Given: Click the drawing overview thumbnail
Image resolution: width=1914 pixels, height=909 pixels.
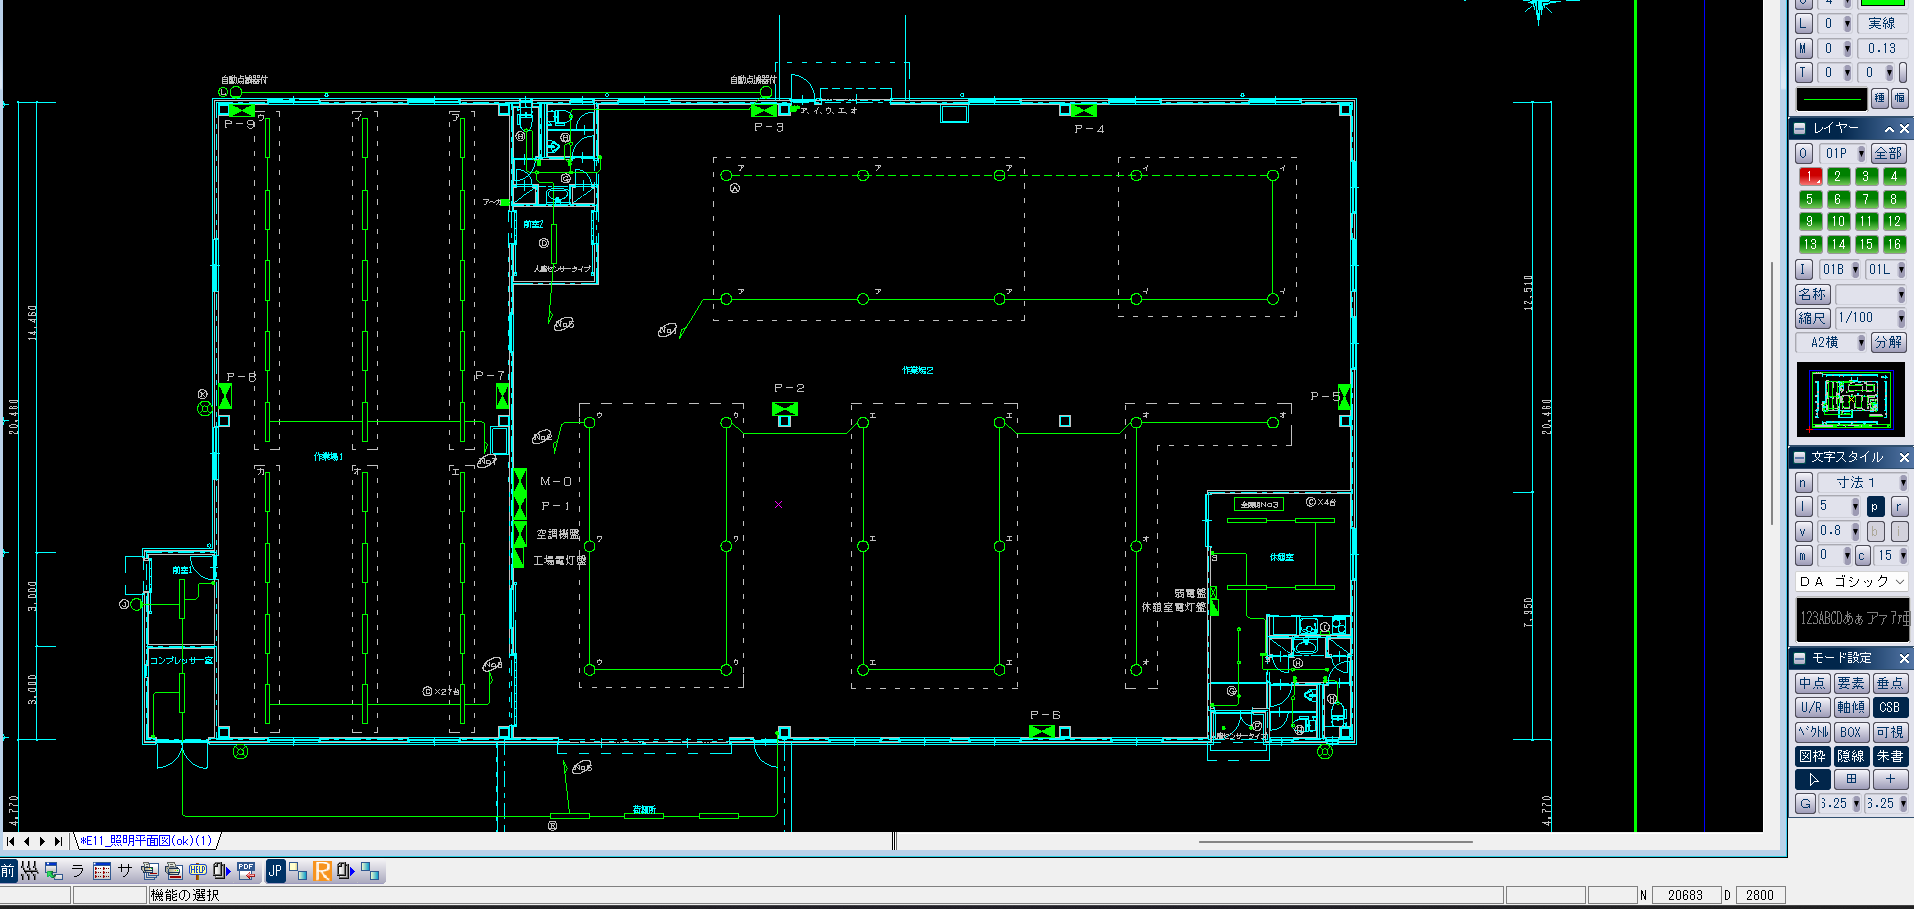Looking at the screenshot, I should pyautogui.click(x=1850, y=400).
